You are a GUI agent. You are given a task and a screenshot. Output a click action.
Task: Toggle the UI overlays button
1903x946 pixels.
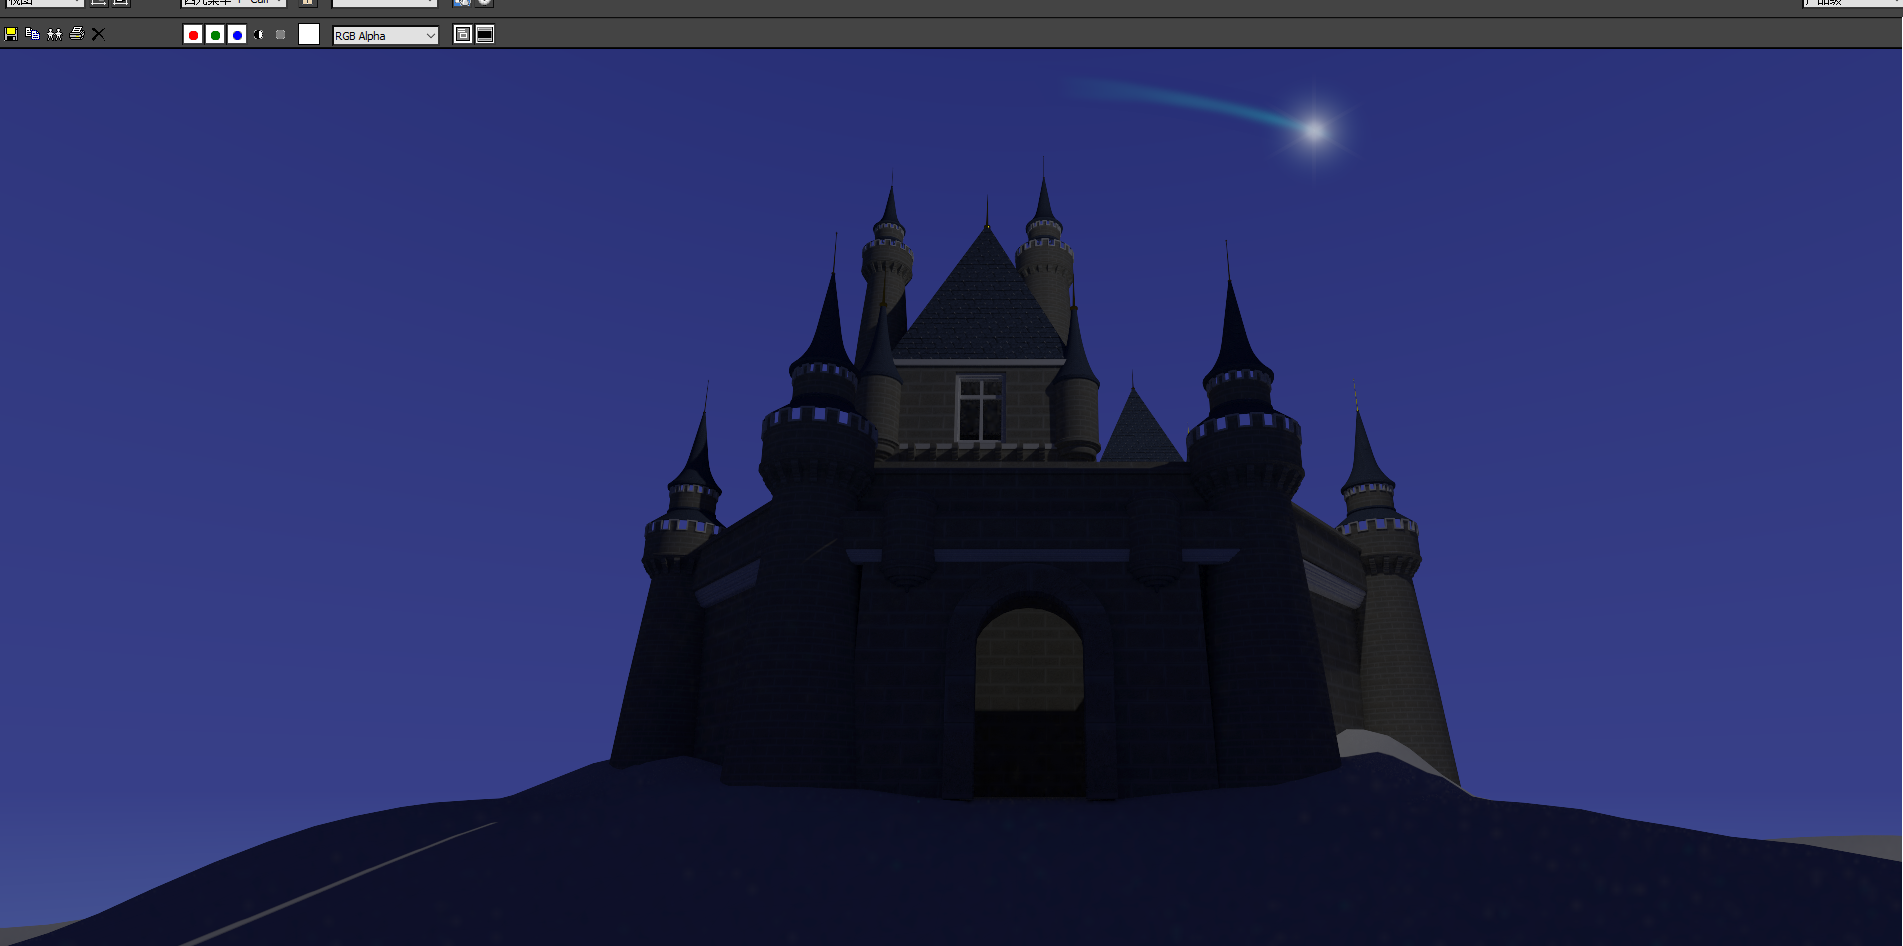coord(463,34)
